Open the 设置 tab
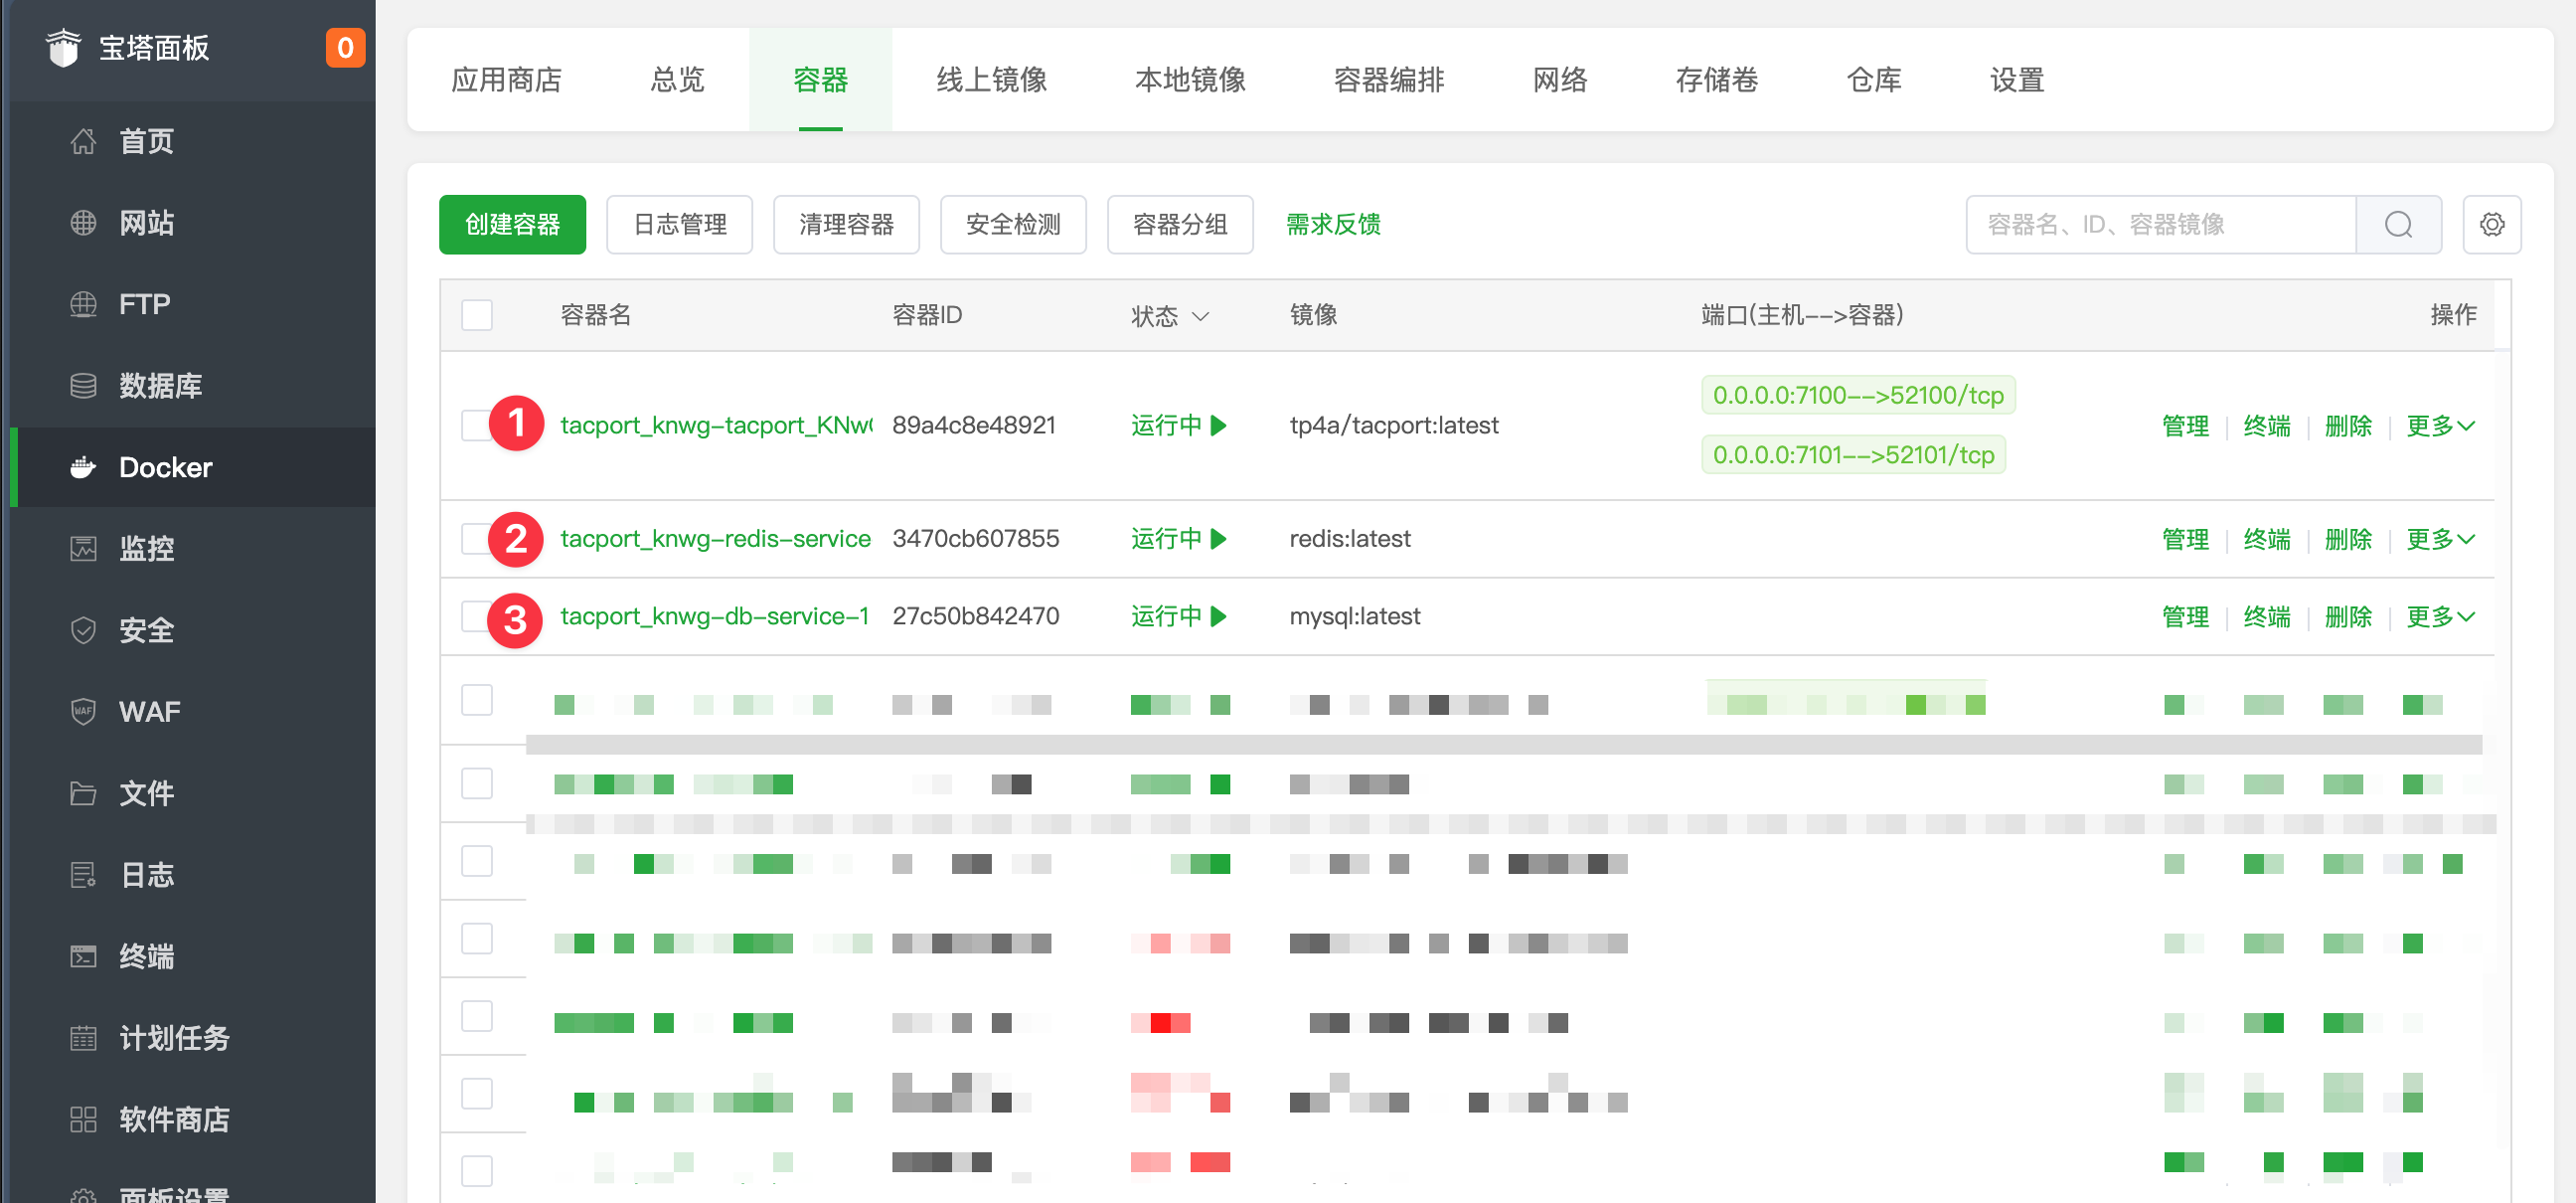2576x1203 pixels. (2017, 80)
